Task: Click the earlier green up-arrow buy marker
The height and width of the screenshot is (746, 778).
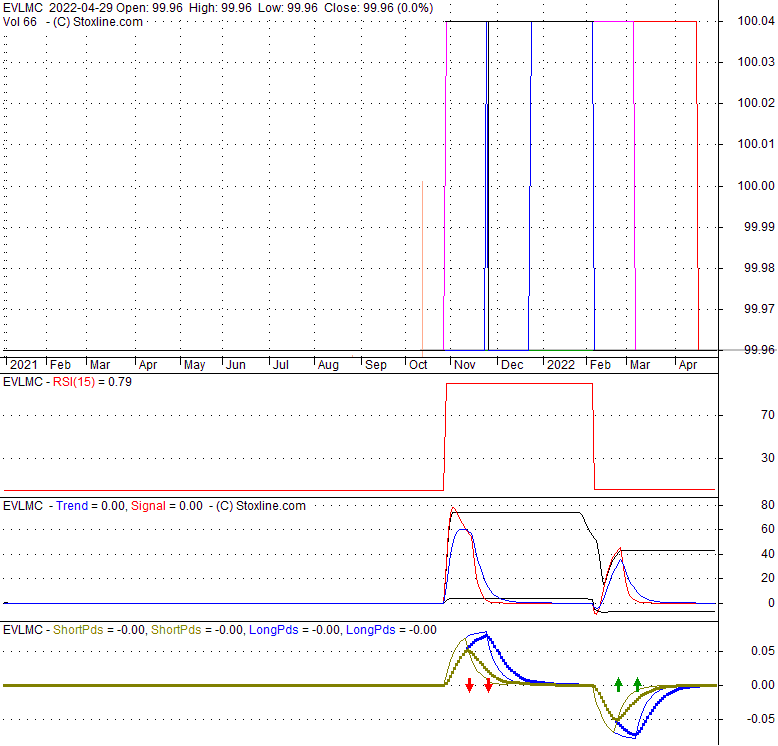Action: click(618, 685)
